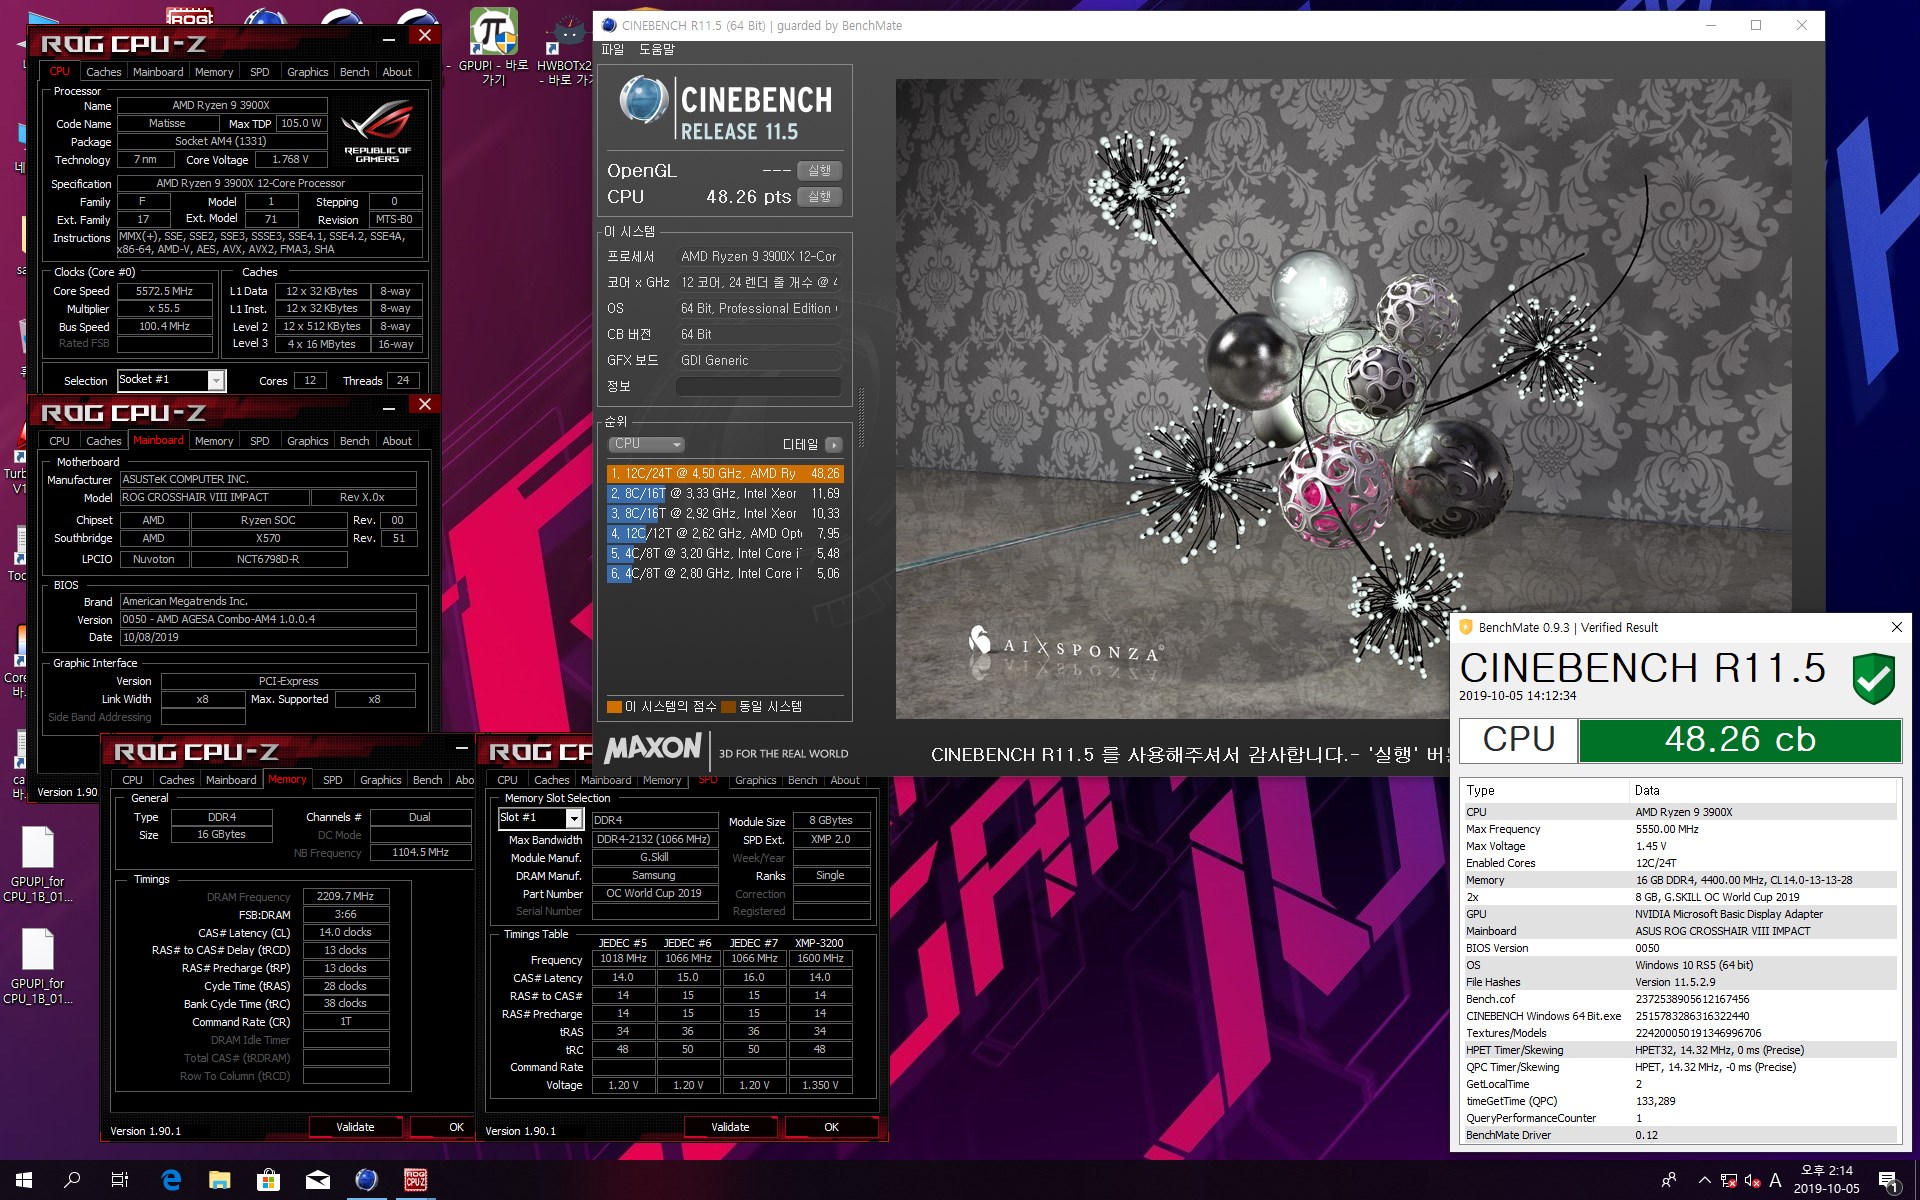Click taskbar clock and date

point(1826,1180)
